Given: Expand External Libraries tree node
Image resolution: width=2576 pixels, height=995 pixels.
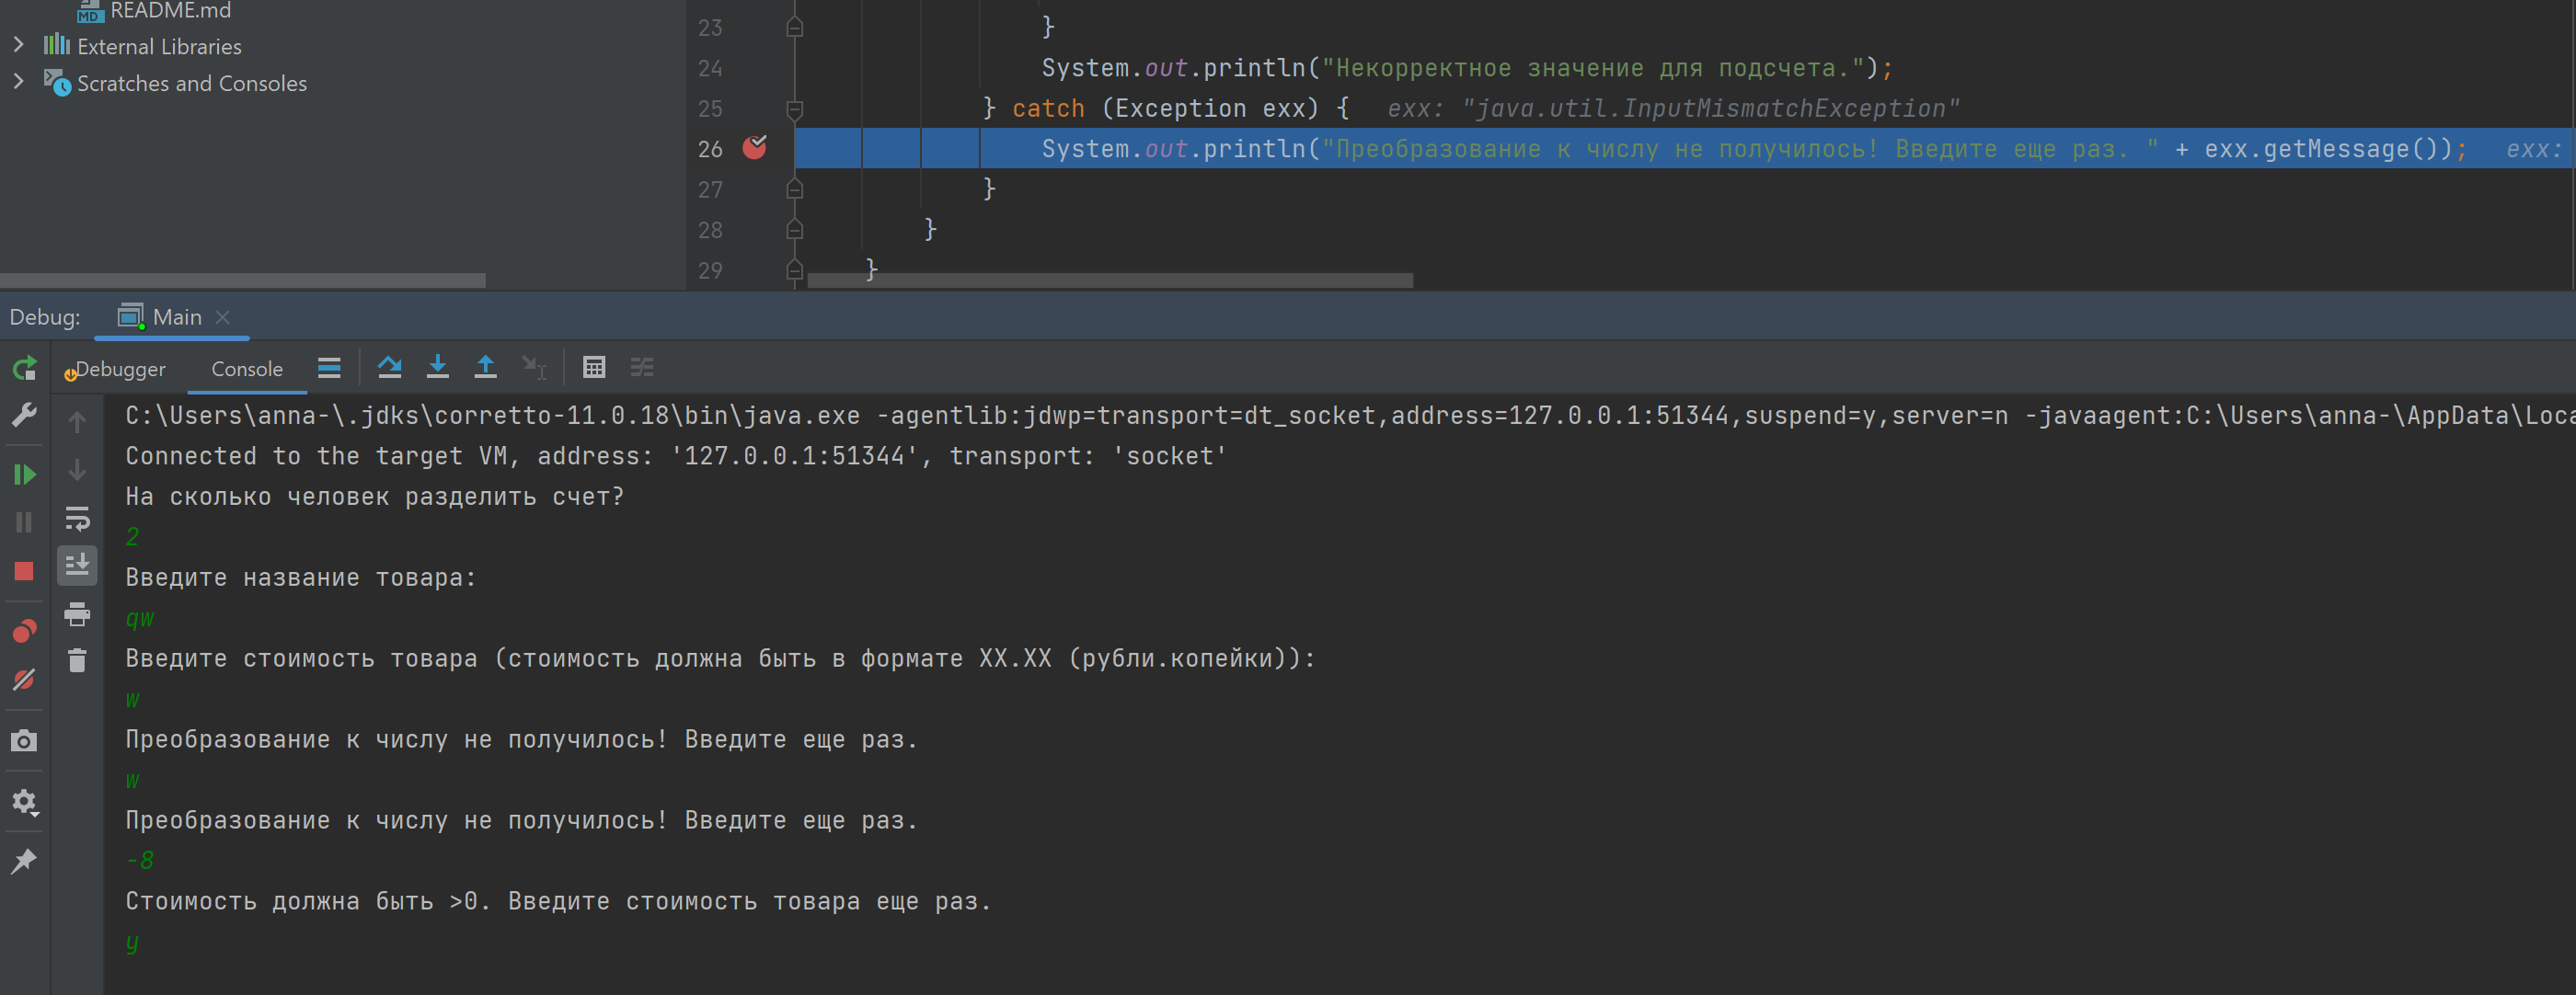Looking at the screenshot, I should point(18,45).
